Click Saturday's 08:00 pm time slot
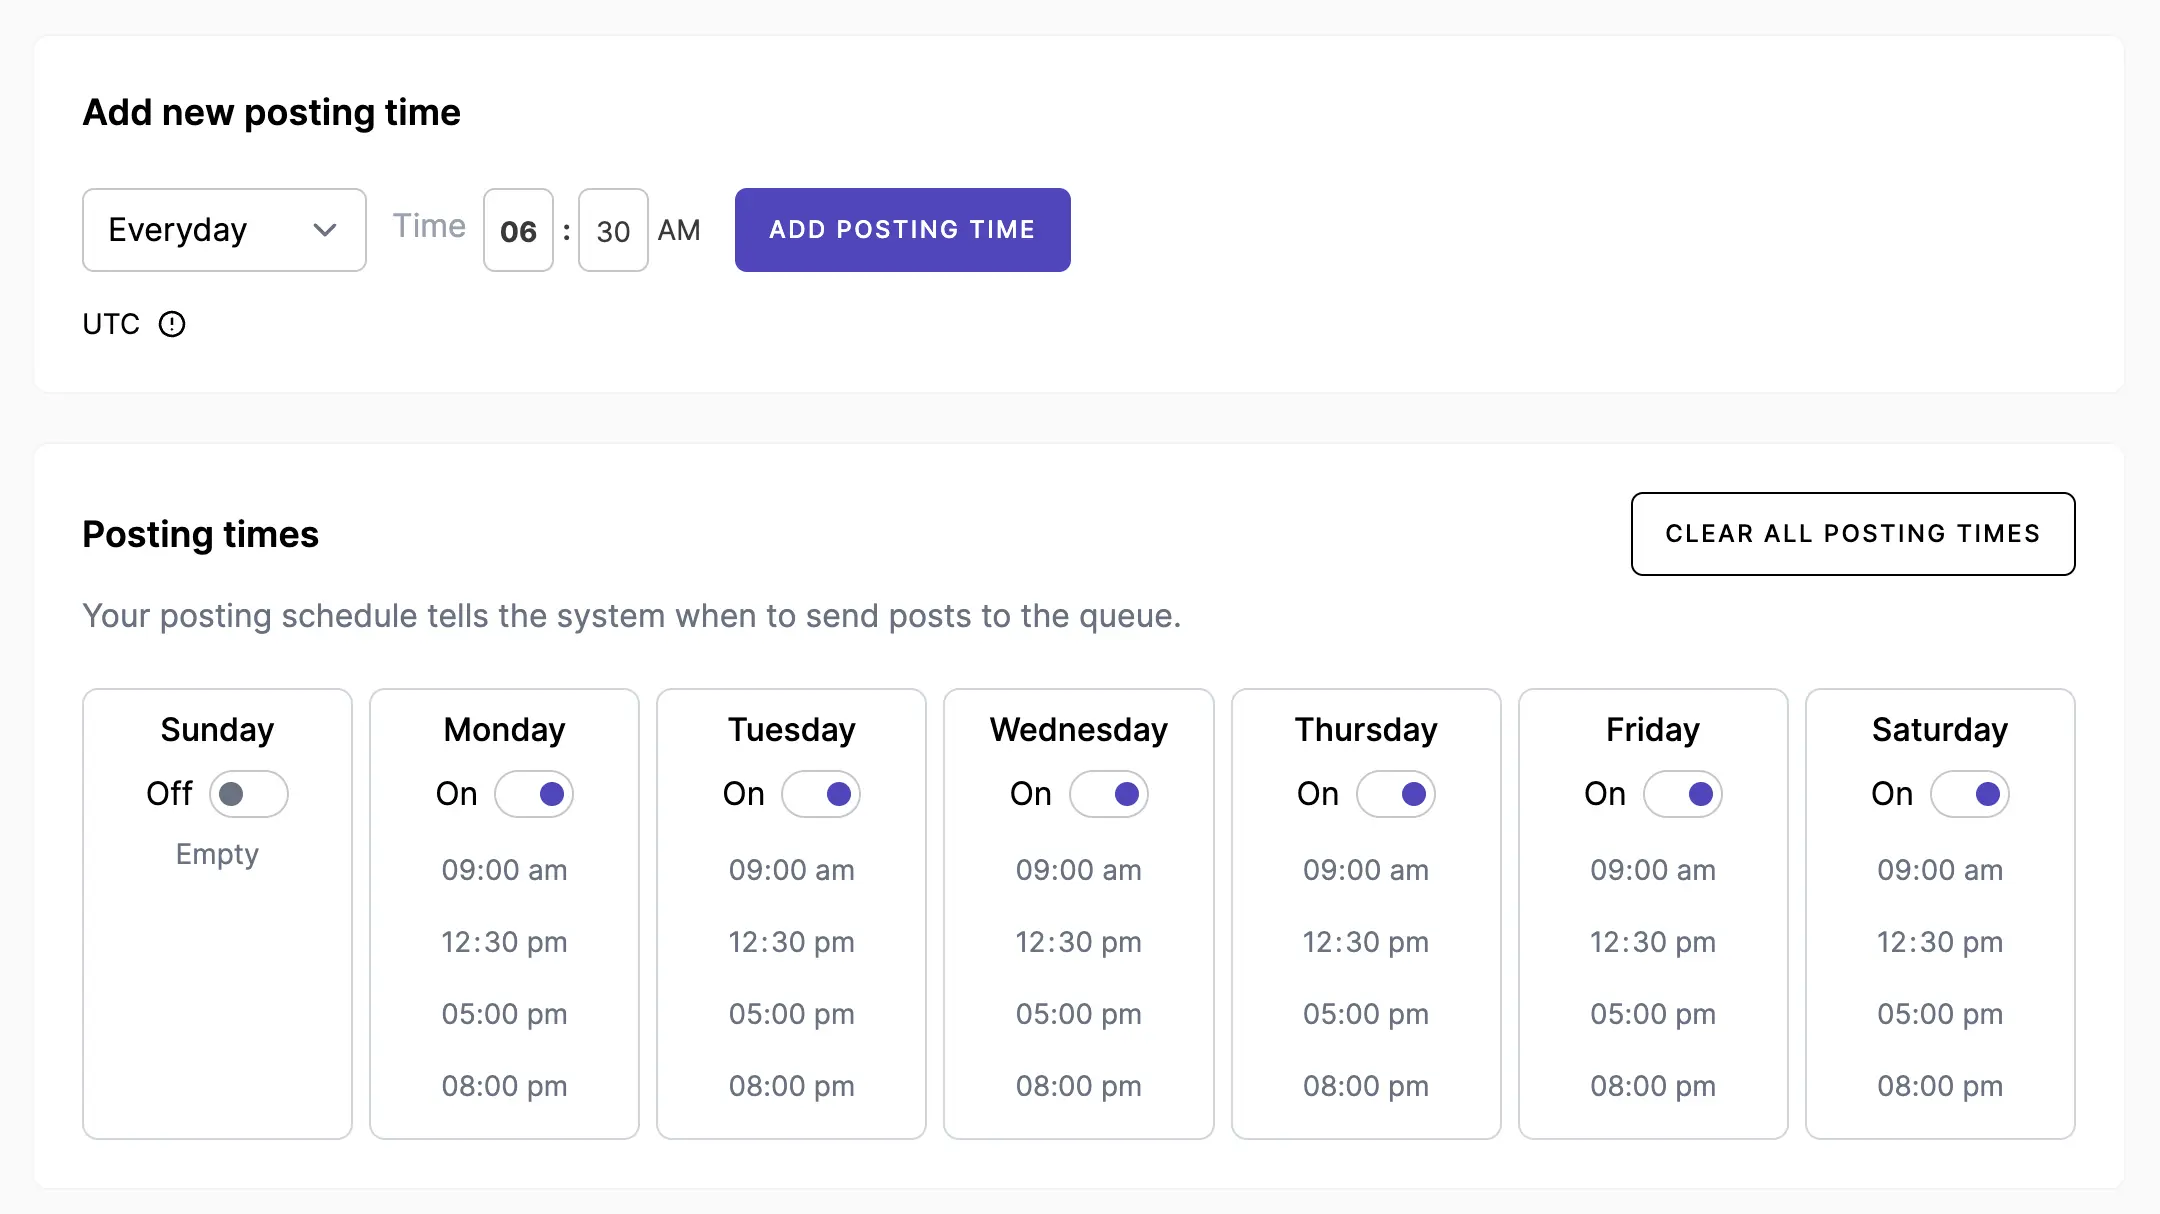This screenshot has height=1214, width=2160. point(1939,1086)
